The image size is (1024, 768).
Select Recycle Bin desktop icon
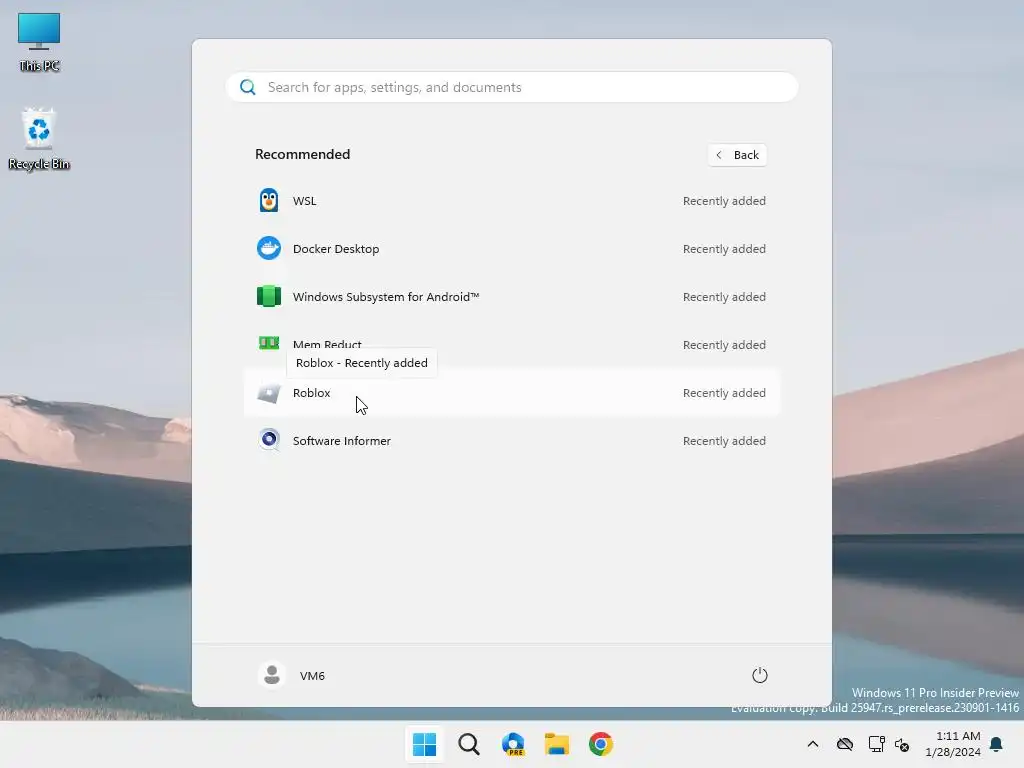(x=39, y=140)
